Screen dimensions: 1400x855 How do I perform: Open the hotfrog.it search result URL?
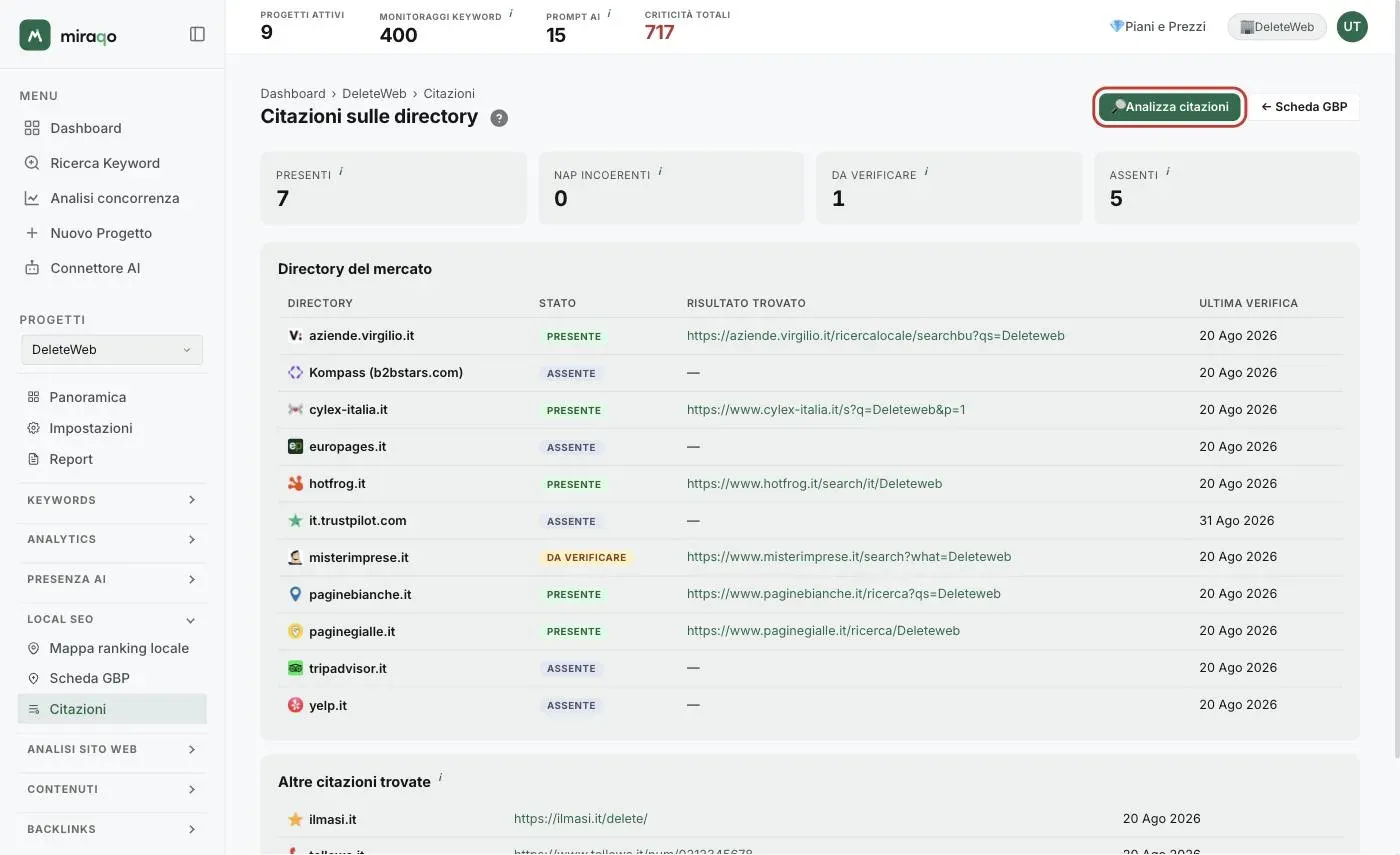click(814, 484)
